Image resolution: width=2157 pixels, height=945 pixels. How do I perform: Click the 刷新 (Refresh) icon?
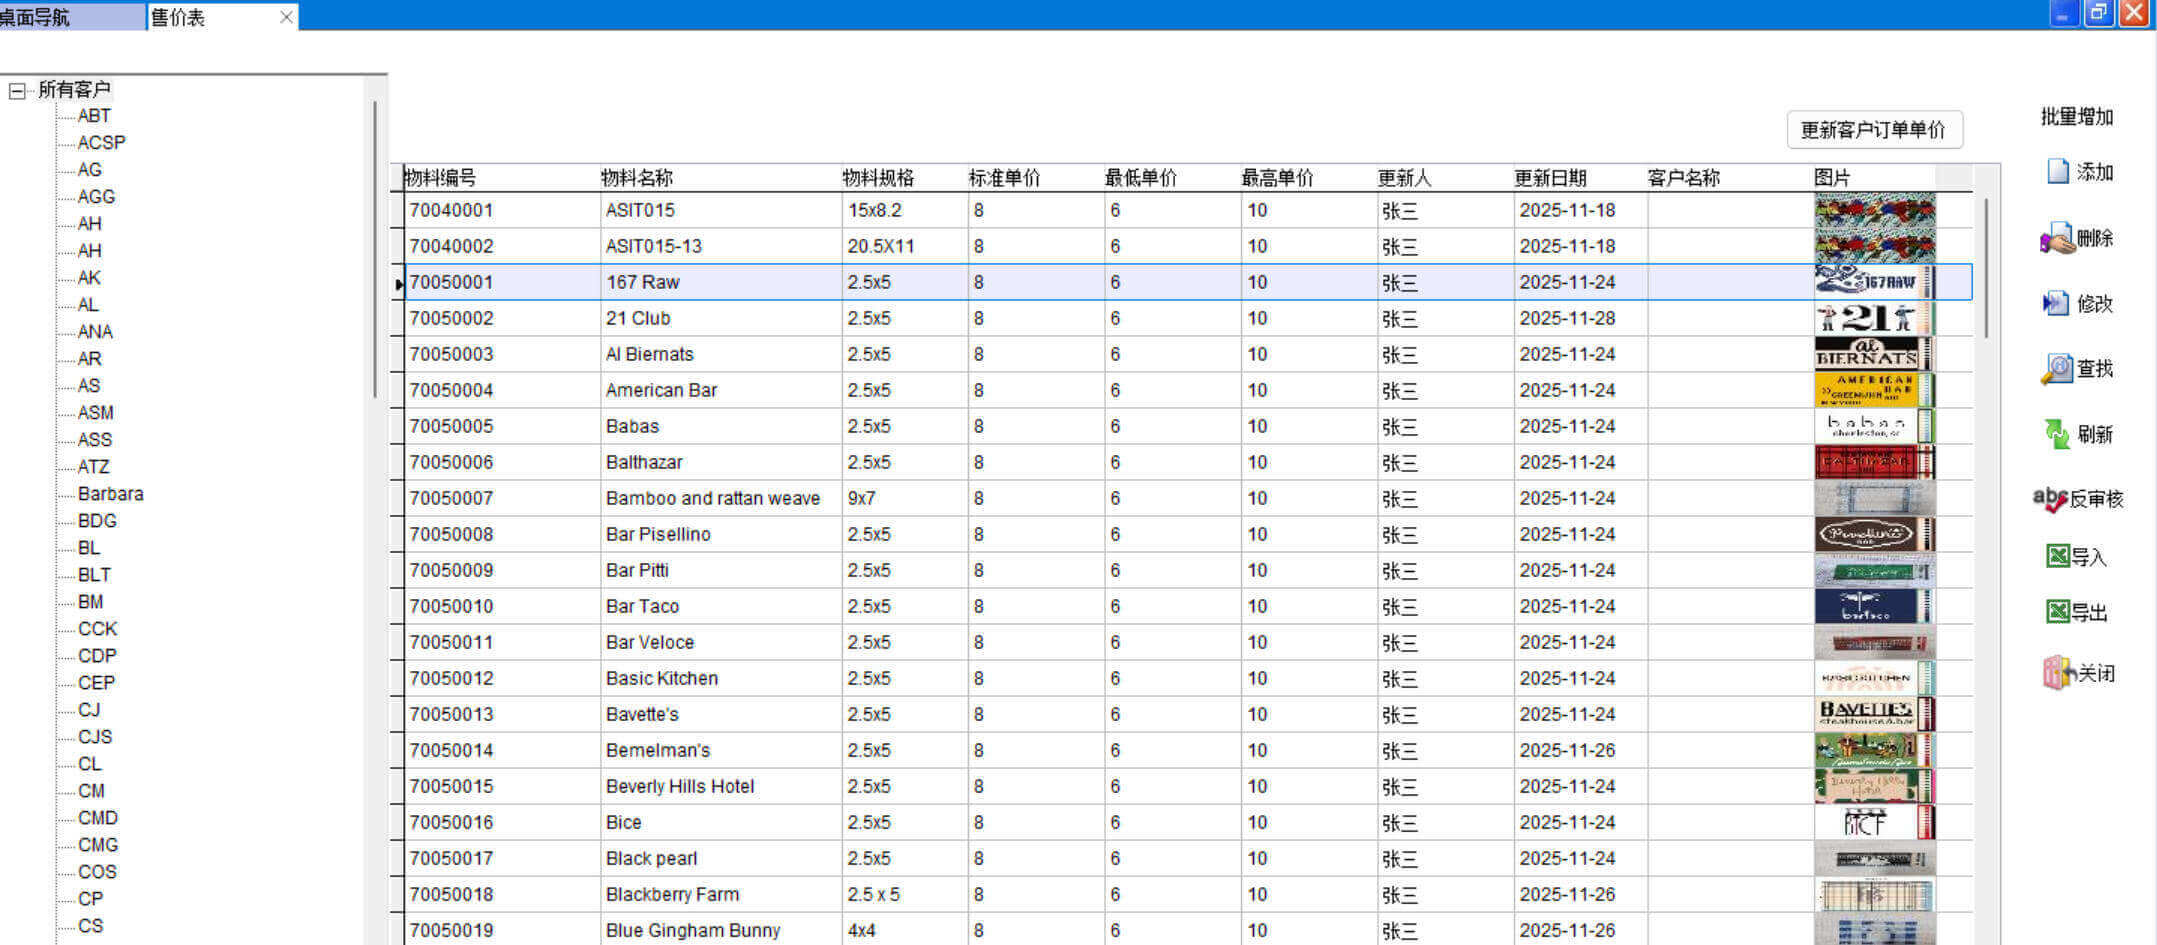click(x=2056, y=434)
